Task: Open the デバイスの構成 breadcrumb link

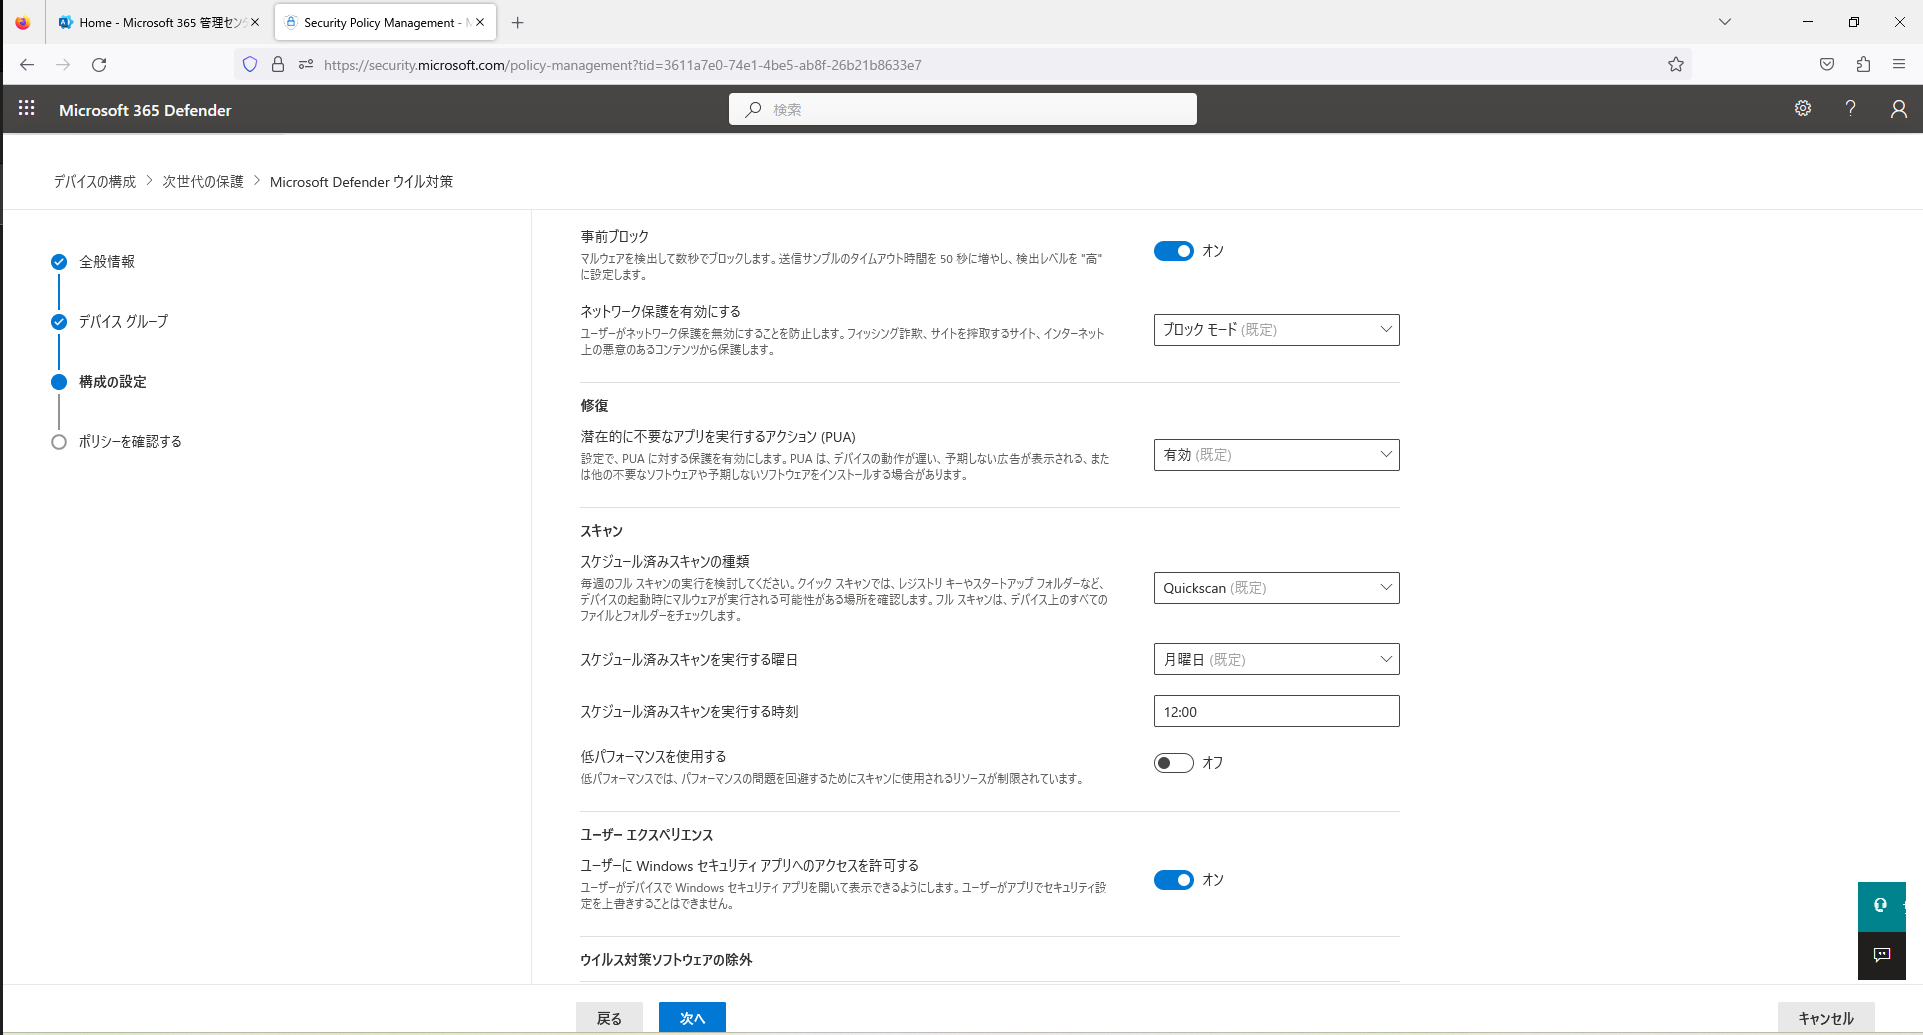Action: pos(95,181)
